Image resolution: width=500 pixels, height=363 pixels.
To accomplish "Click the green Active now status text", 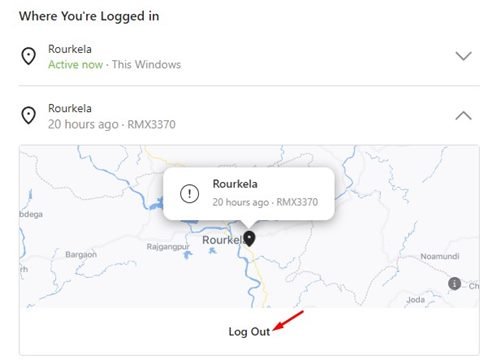I will coord(75,64).
